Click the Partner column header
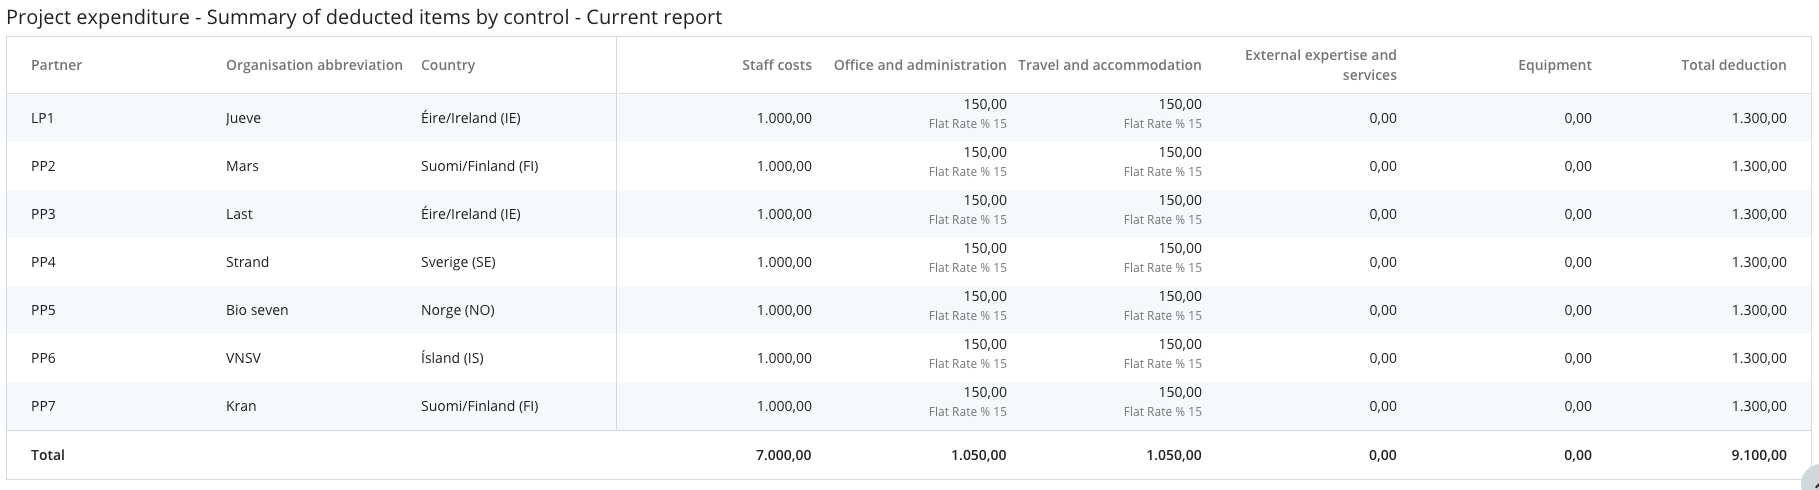 56,65
